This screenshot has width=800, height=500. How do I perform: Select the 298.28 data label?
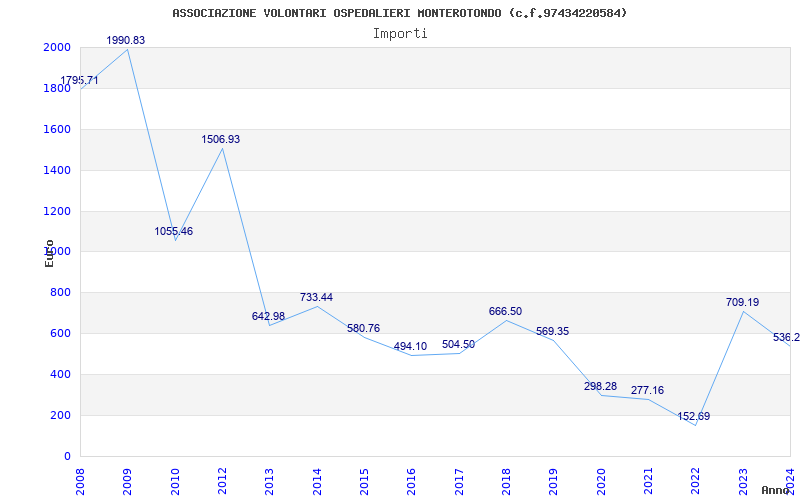coord(600,386)
